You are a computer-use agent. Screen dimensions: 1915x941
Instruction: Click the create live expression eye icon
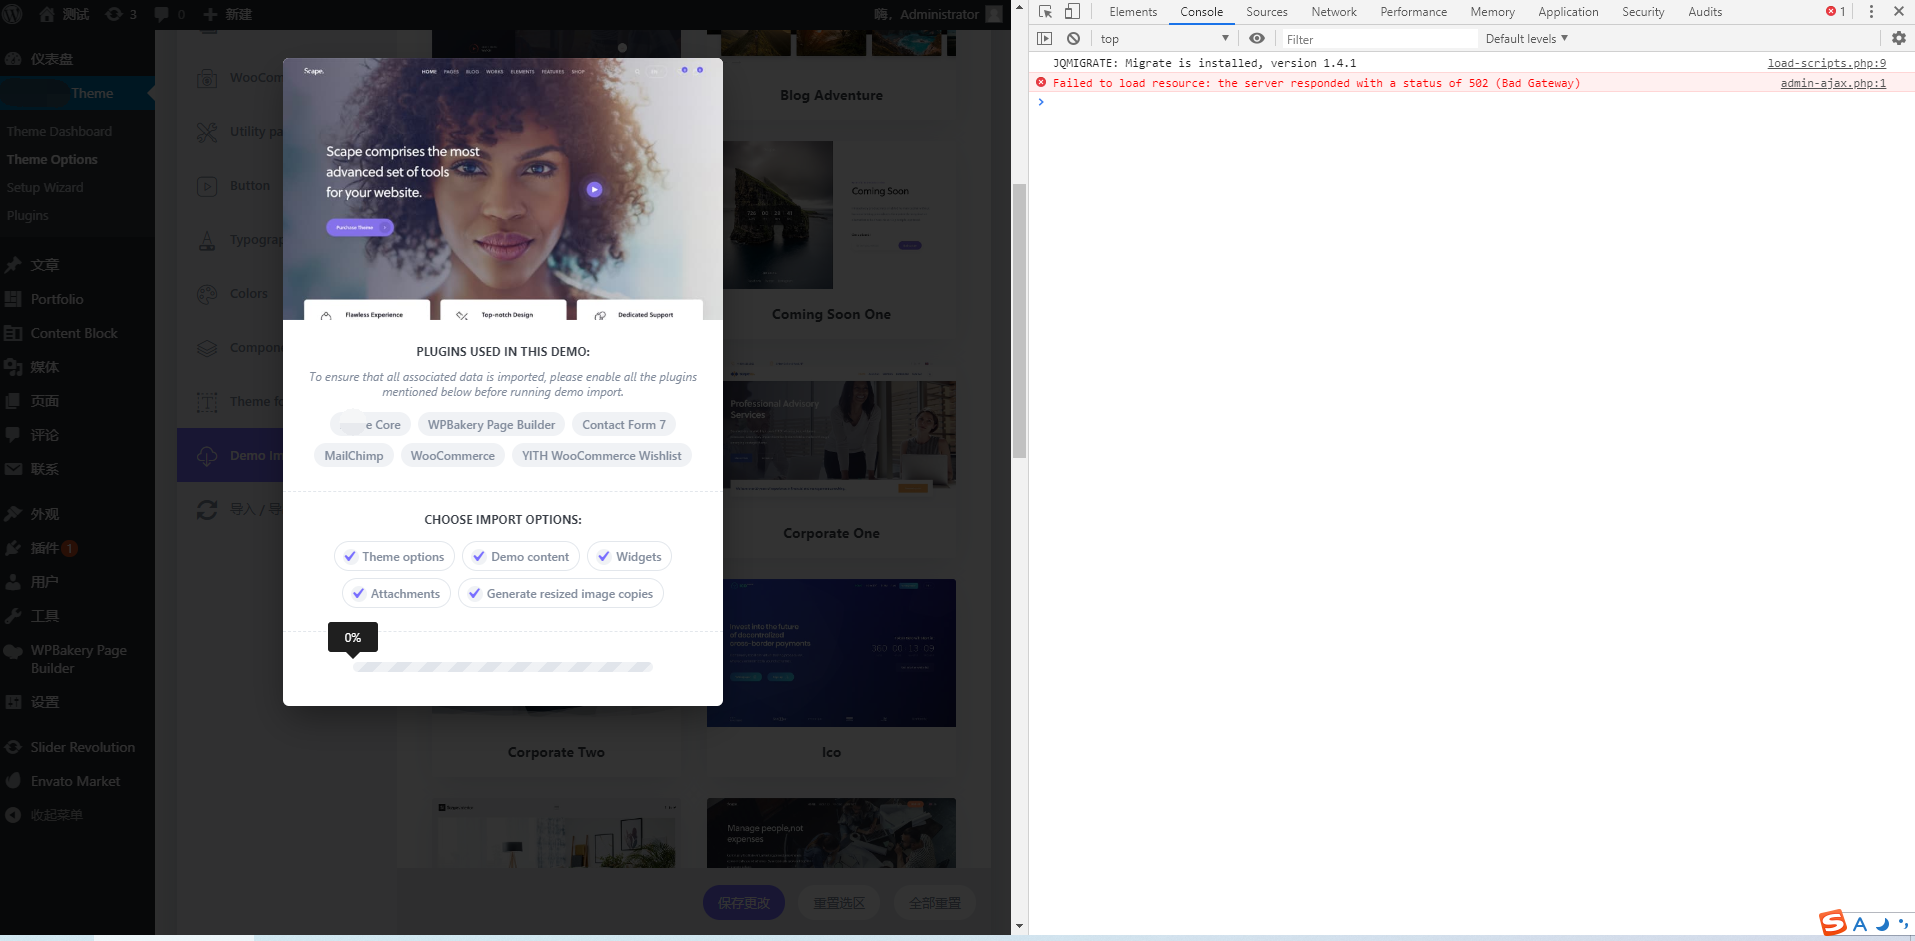coord(1257,39)
